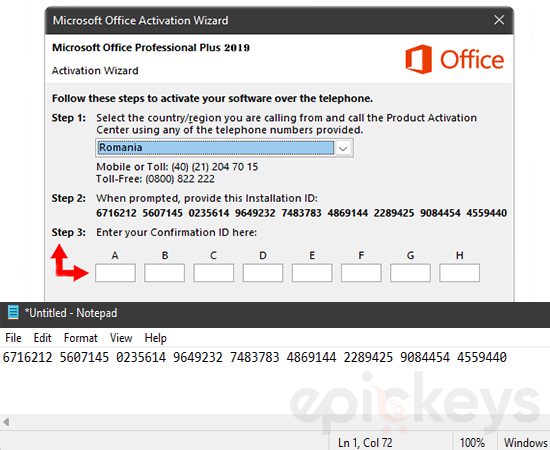Open the Notepad File menu
Viewport: 550px width, 450px height.
tap(13, 338)
